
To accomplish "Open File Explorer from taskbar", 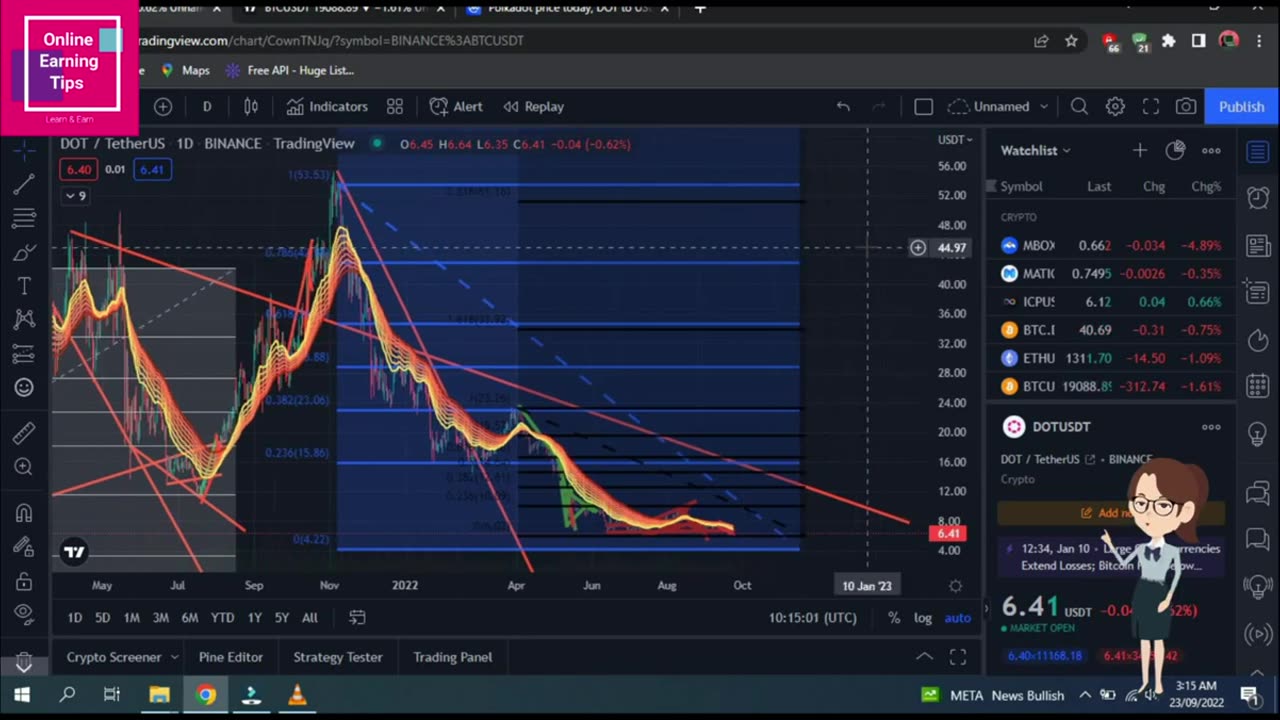I will 159,695.
